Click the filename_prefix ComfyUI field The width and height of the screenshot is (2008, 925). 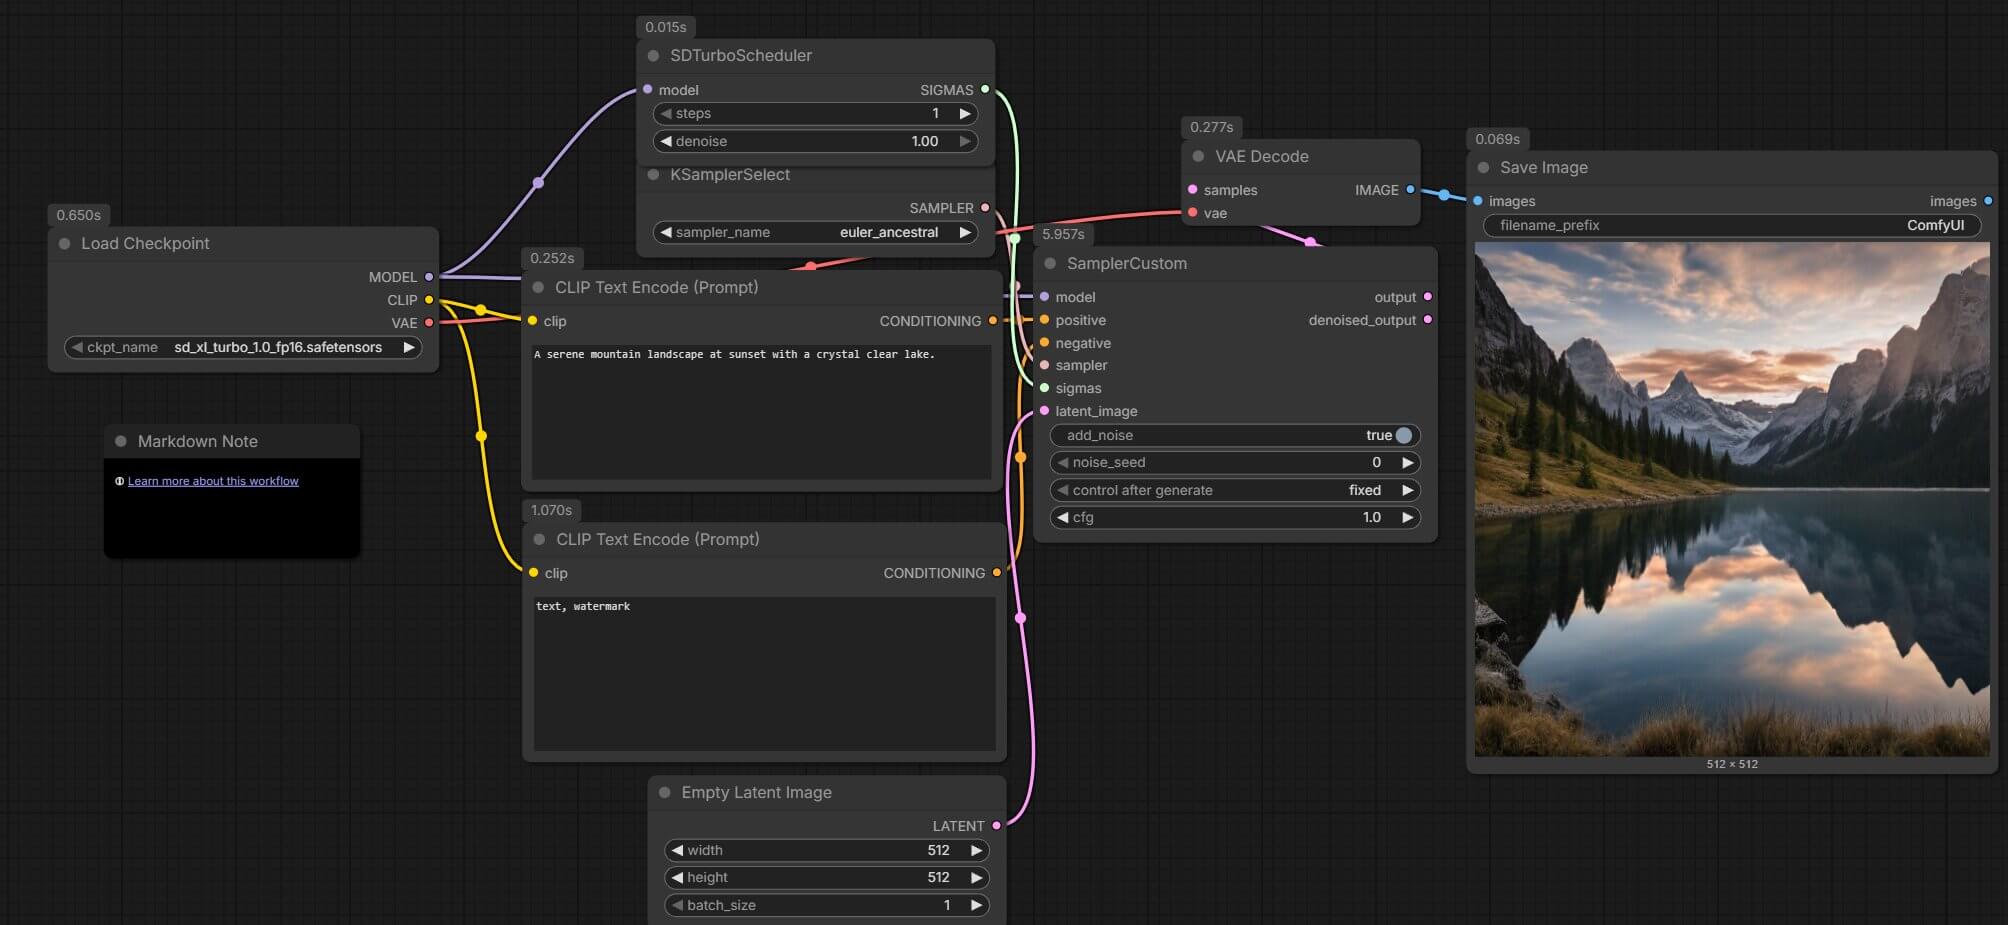click(1732, 225)
